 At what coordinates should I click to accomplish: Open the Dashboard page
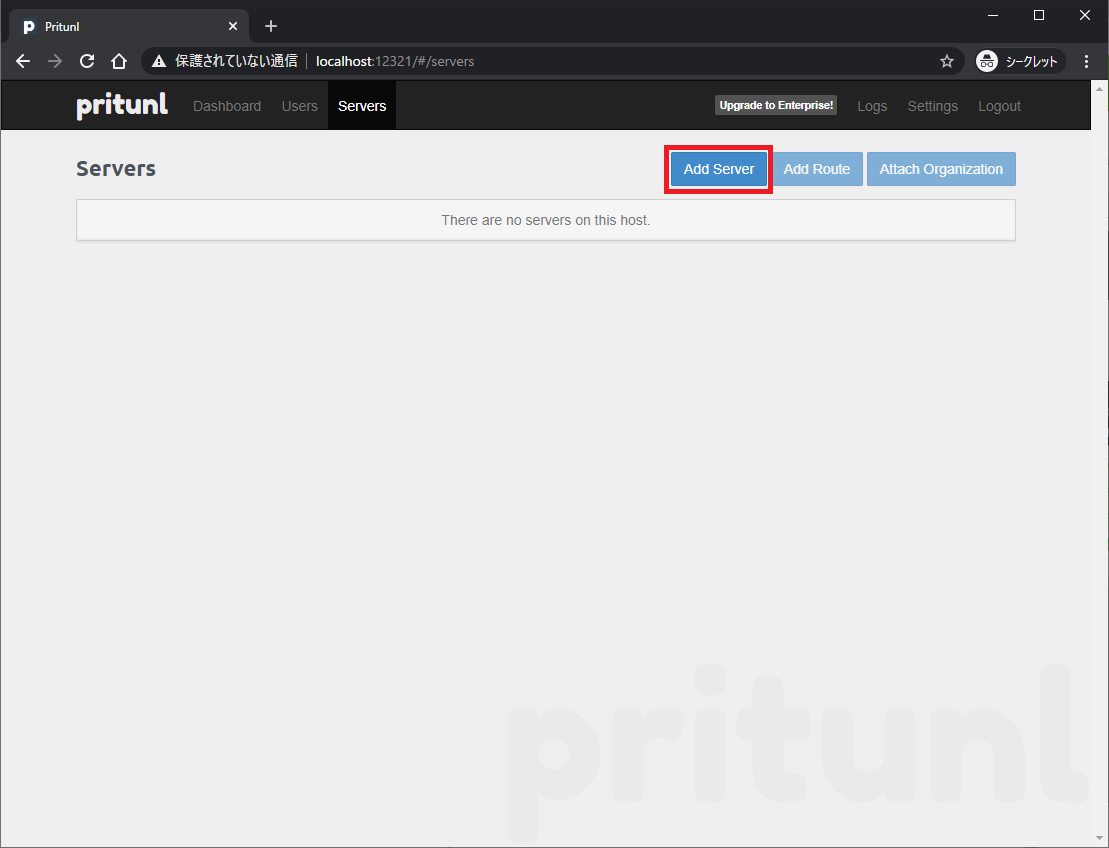[227, 106]
